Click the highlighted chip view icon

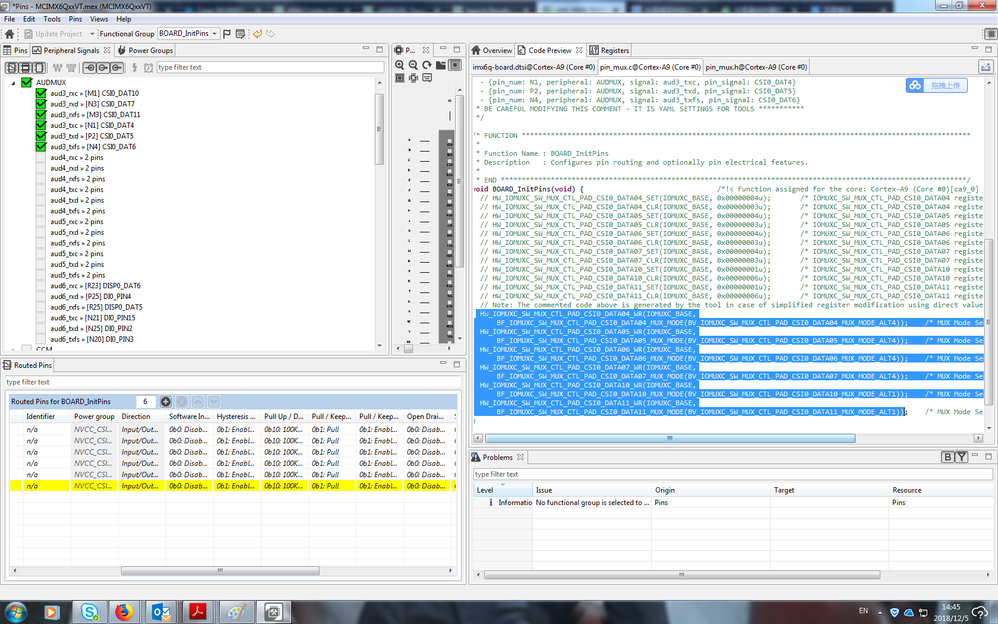point(454,65)
